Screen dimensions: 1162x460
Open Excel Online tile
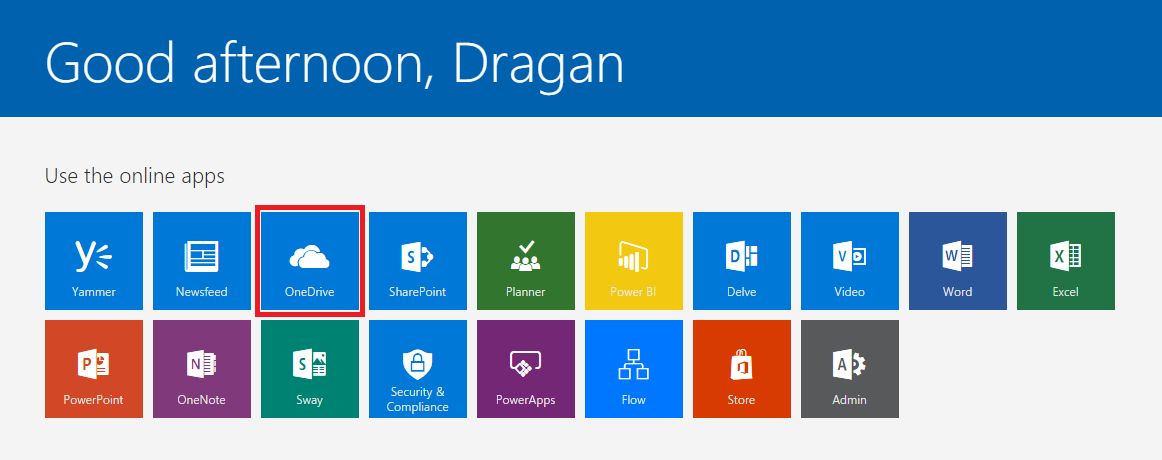coord(1066,261)
